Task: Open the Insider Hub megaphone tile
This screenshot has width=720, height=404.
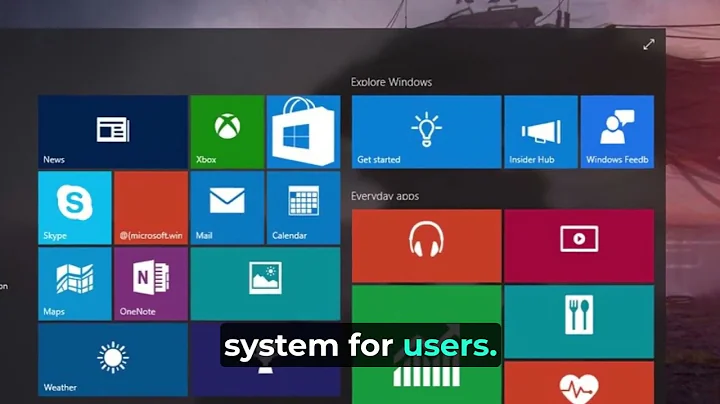Action: point(541,132)
